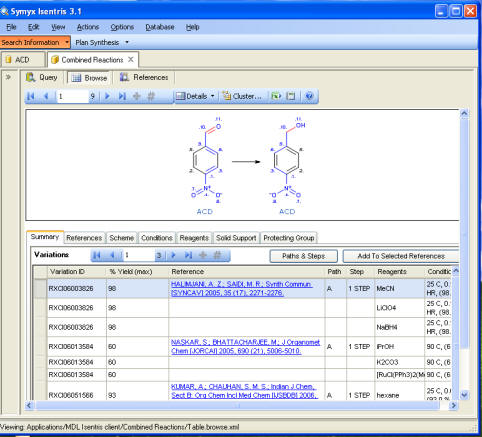Open the Help menu
482x437 pixels.
(192, 27)
